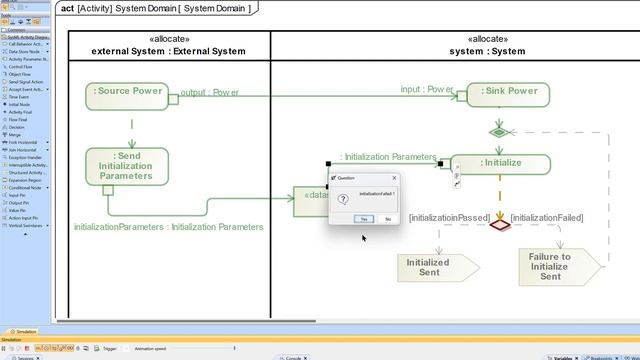Select the Accept Event Action tool
This screenshot has width=640, height=360.
pyautogui.click(x=24, y=89)
